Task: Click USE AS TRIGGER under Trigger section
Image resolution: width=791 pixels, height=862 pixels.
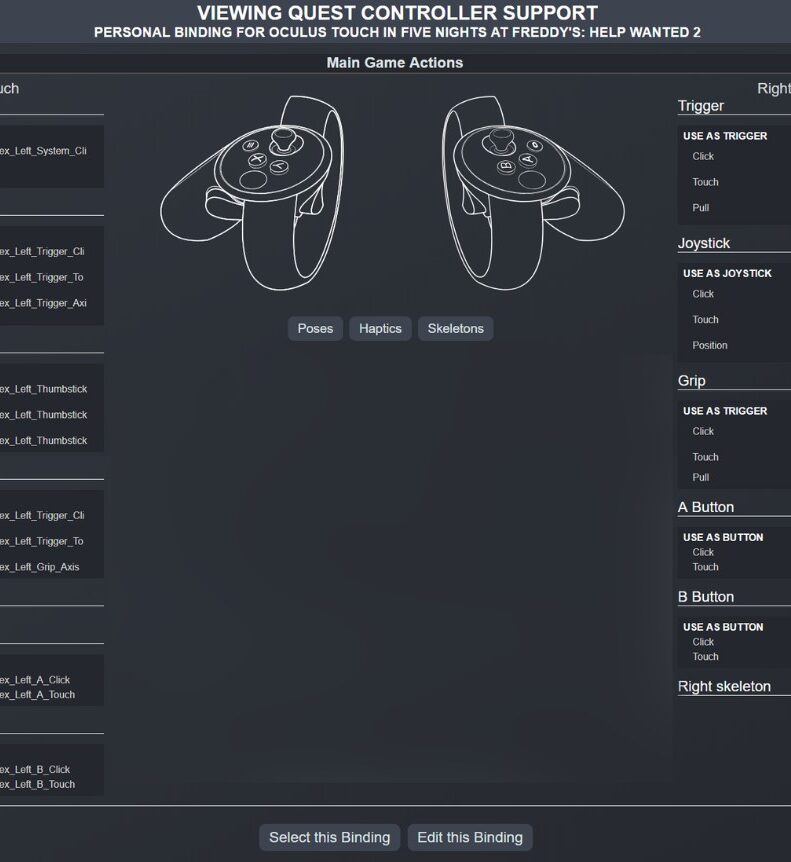Action: tap(725, 136)
